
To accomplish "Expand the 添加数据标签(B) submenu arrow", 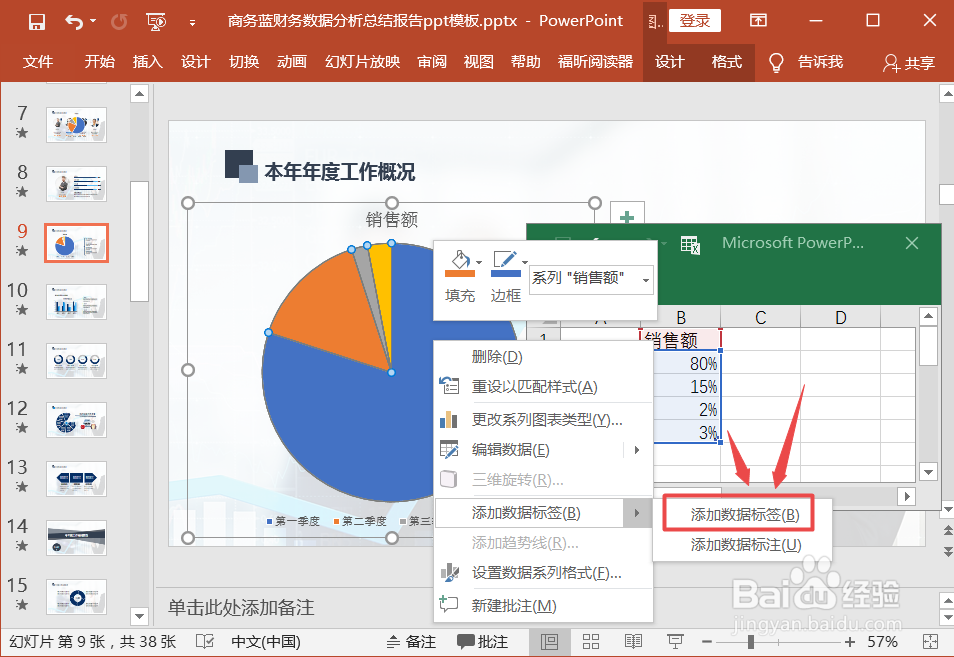I will 637,513.
